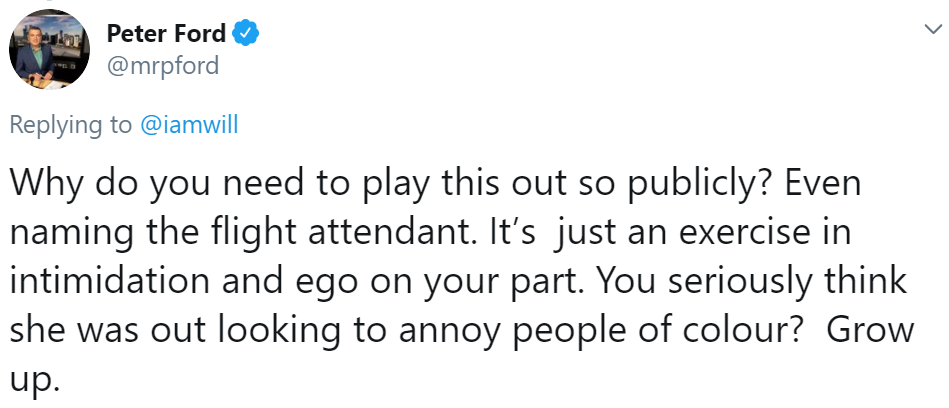Open the @mrpford handle

coord(163,65)
